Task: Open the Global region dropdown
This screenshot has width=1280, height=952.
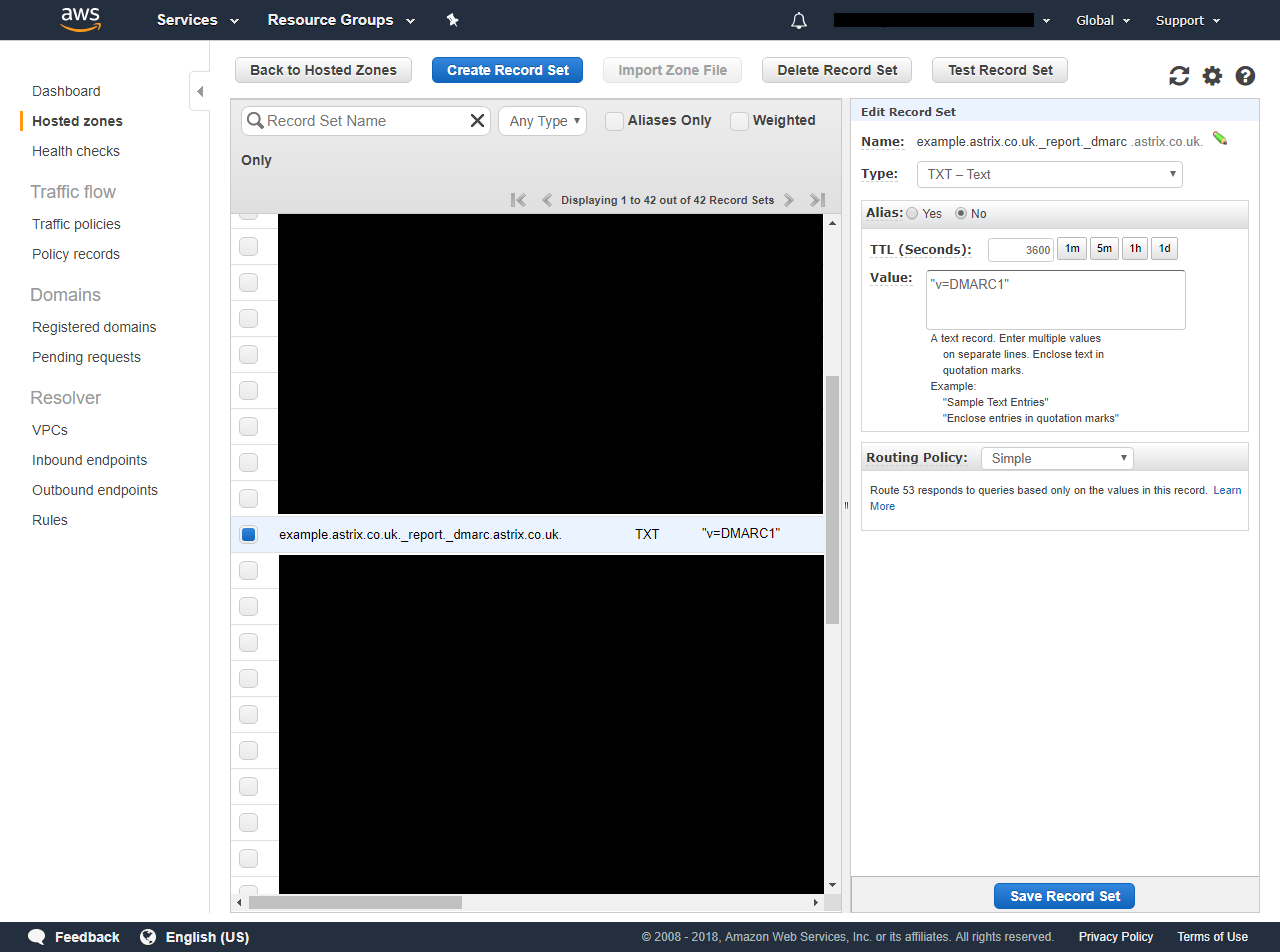Action: click(1103, 20)
